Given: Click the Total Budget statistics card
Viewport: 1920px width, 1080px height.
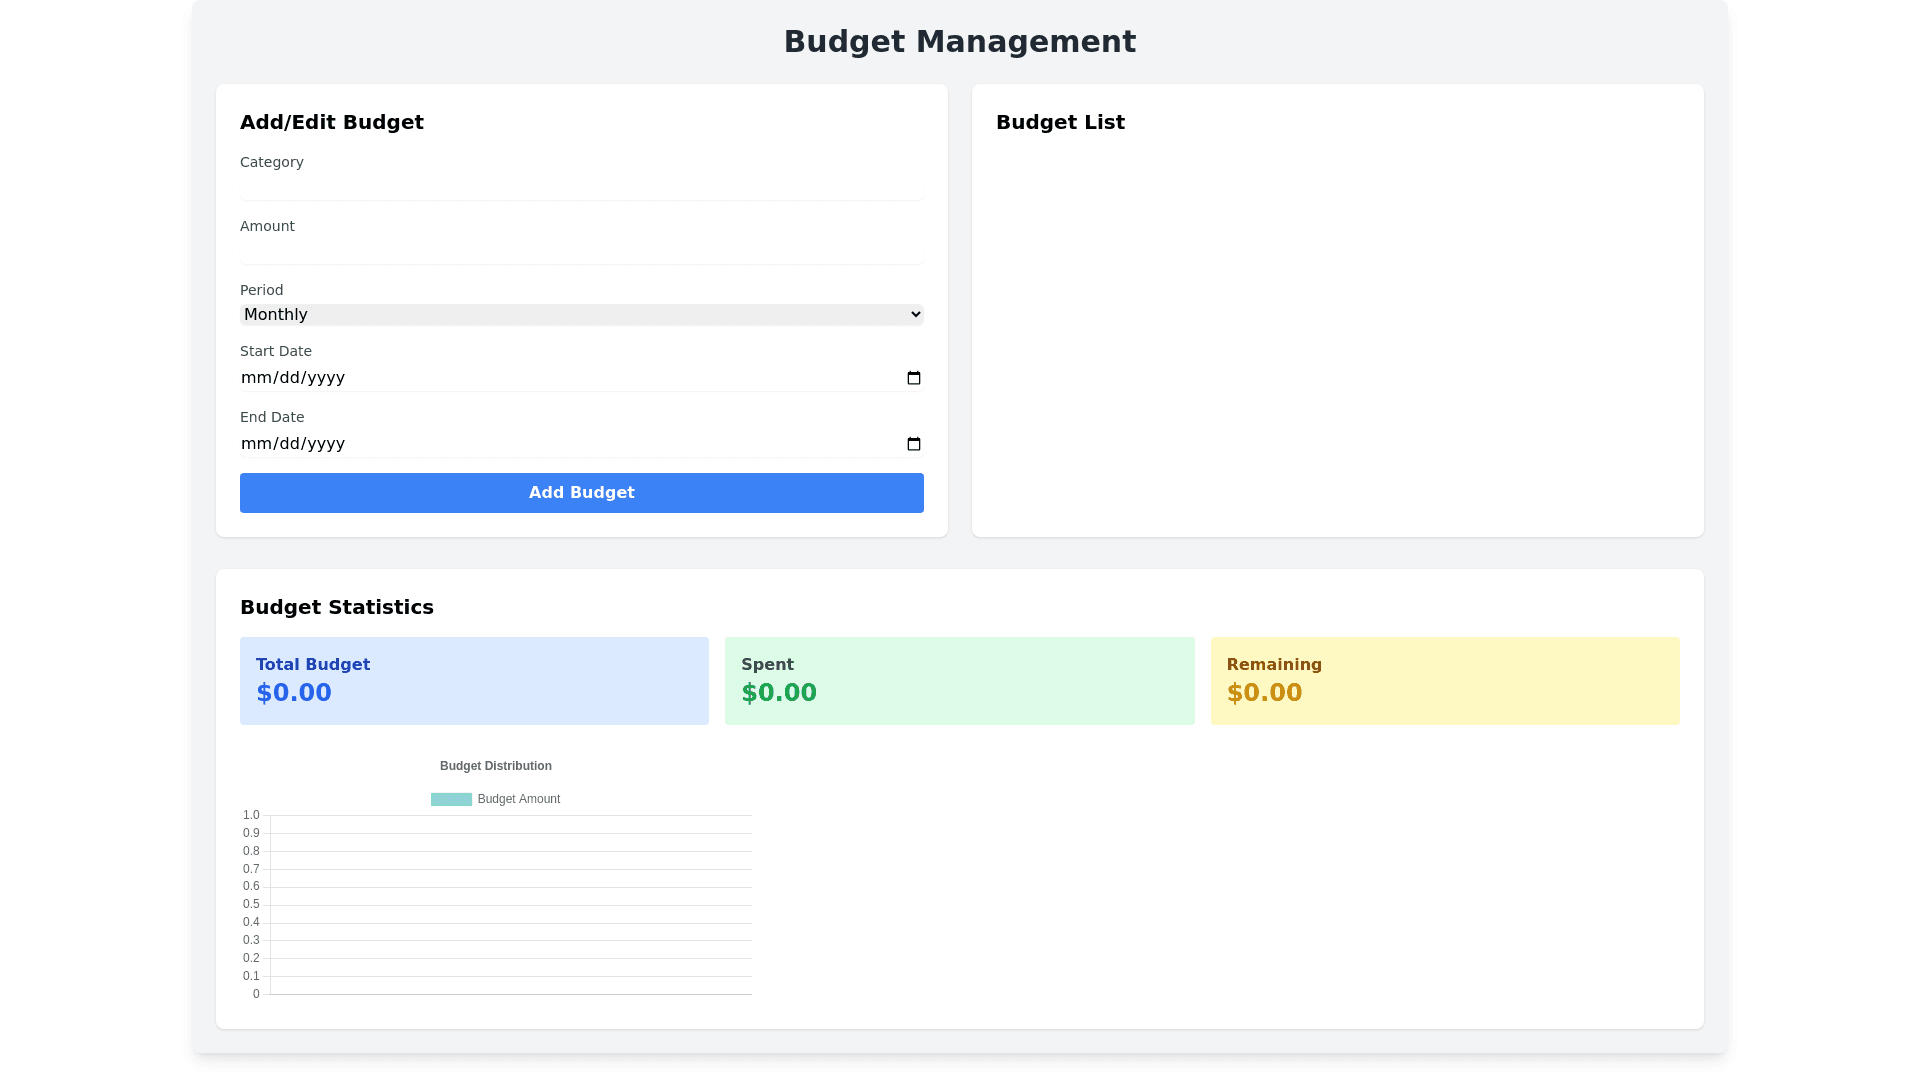Looking at the screenshot, I should tap(474, 681).
